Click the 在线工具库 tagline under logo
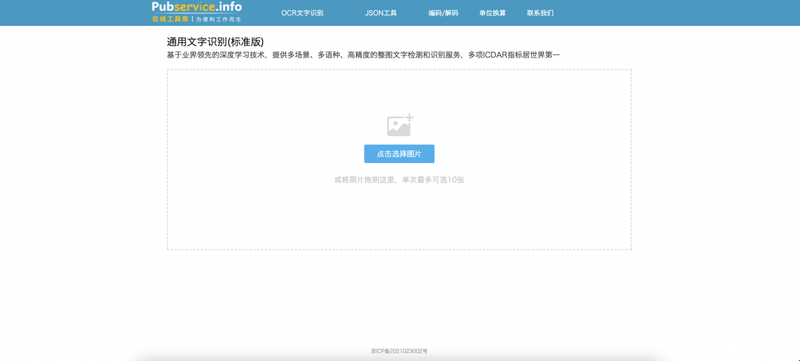 coord(170,19)
